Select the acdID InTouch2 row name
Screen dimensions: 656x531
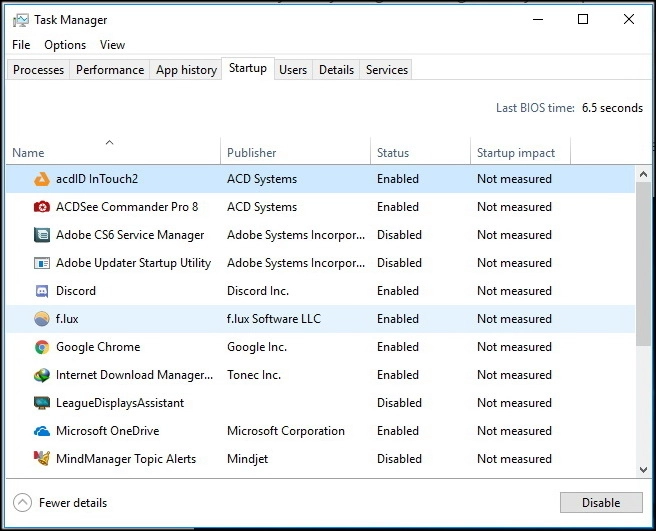[97, 179]
